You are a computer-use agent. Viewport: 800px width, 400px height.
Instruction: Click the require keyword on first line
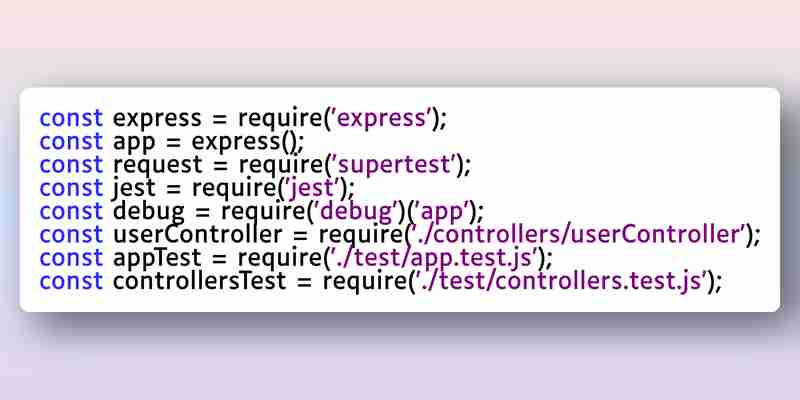click(x=280, y=119)
